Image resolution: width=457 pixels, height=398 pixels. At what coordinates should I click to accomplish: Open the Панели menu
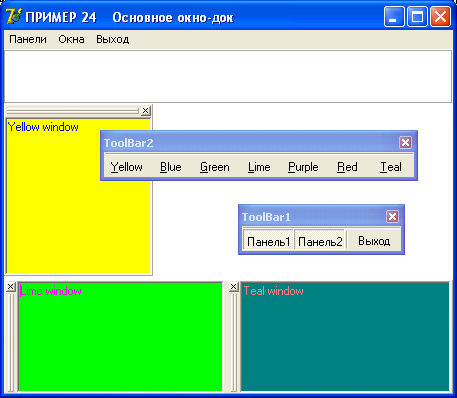click(x=28, y=39)
